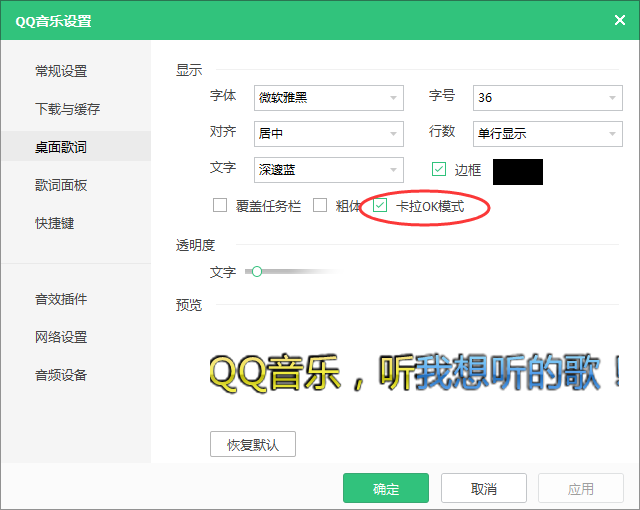Viewport: 640px width, 510px height.
Task: Go to 歌词面板 settings
Action: [61, 185]
